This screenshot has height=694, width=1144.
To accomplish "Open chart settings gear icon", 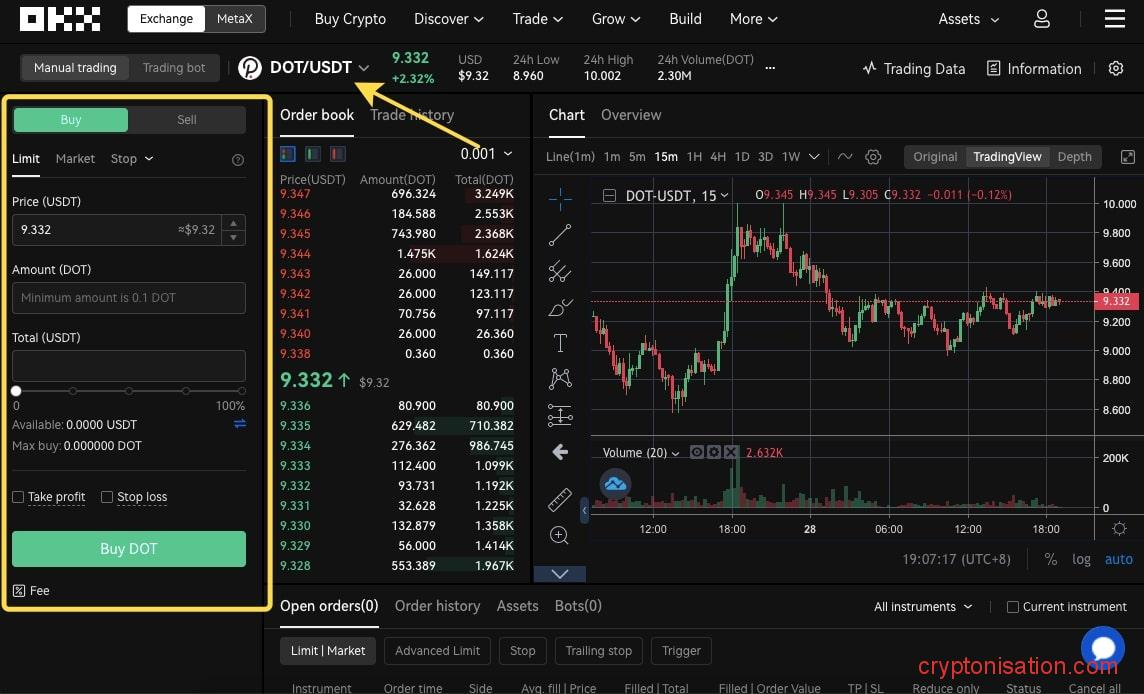I will [x=873, y=157].
